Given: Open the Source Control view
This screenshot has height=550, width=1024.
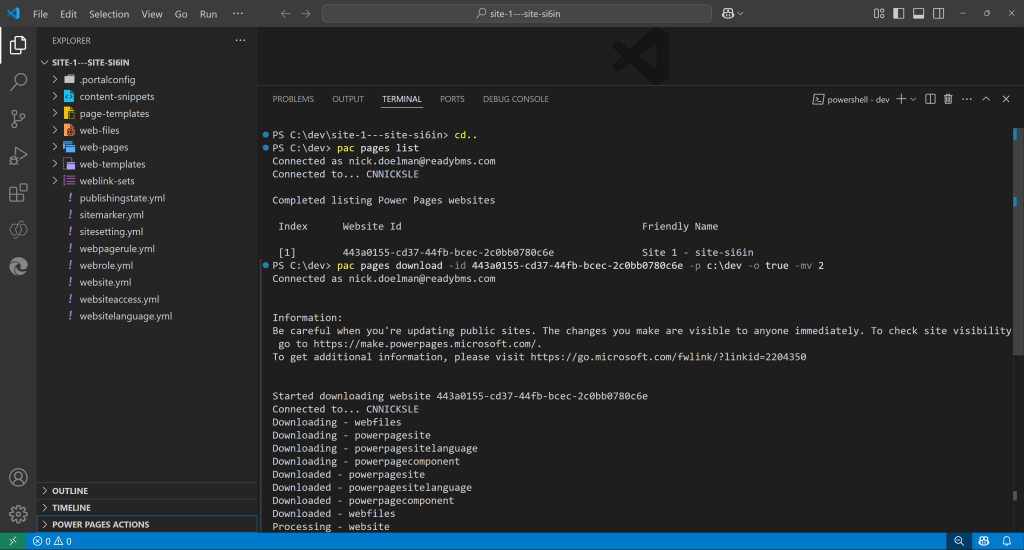Looking at the screenshot, I should pyautogui.click(x=18, y=119).
